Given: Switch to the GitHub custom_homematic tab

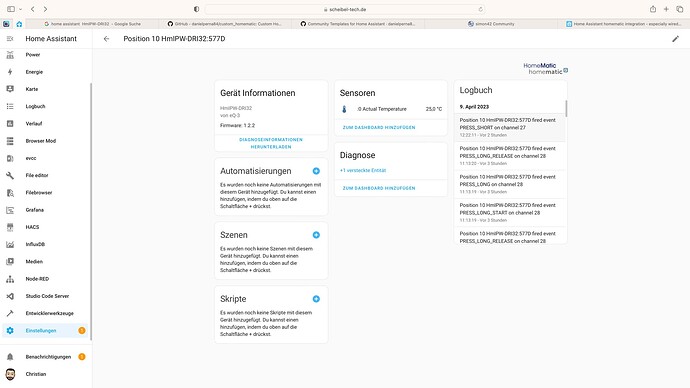Looking at the screenshot, I should click(225, 24).
